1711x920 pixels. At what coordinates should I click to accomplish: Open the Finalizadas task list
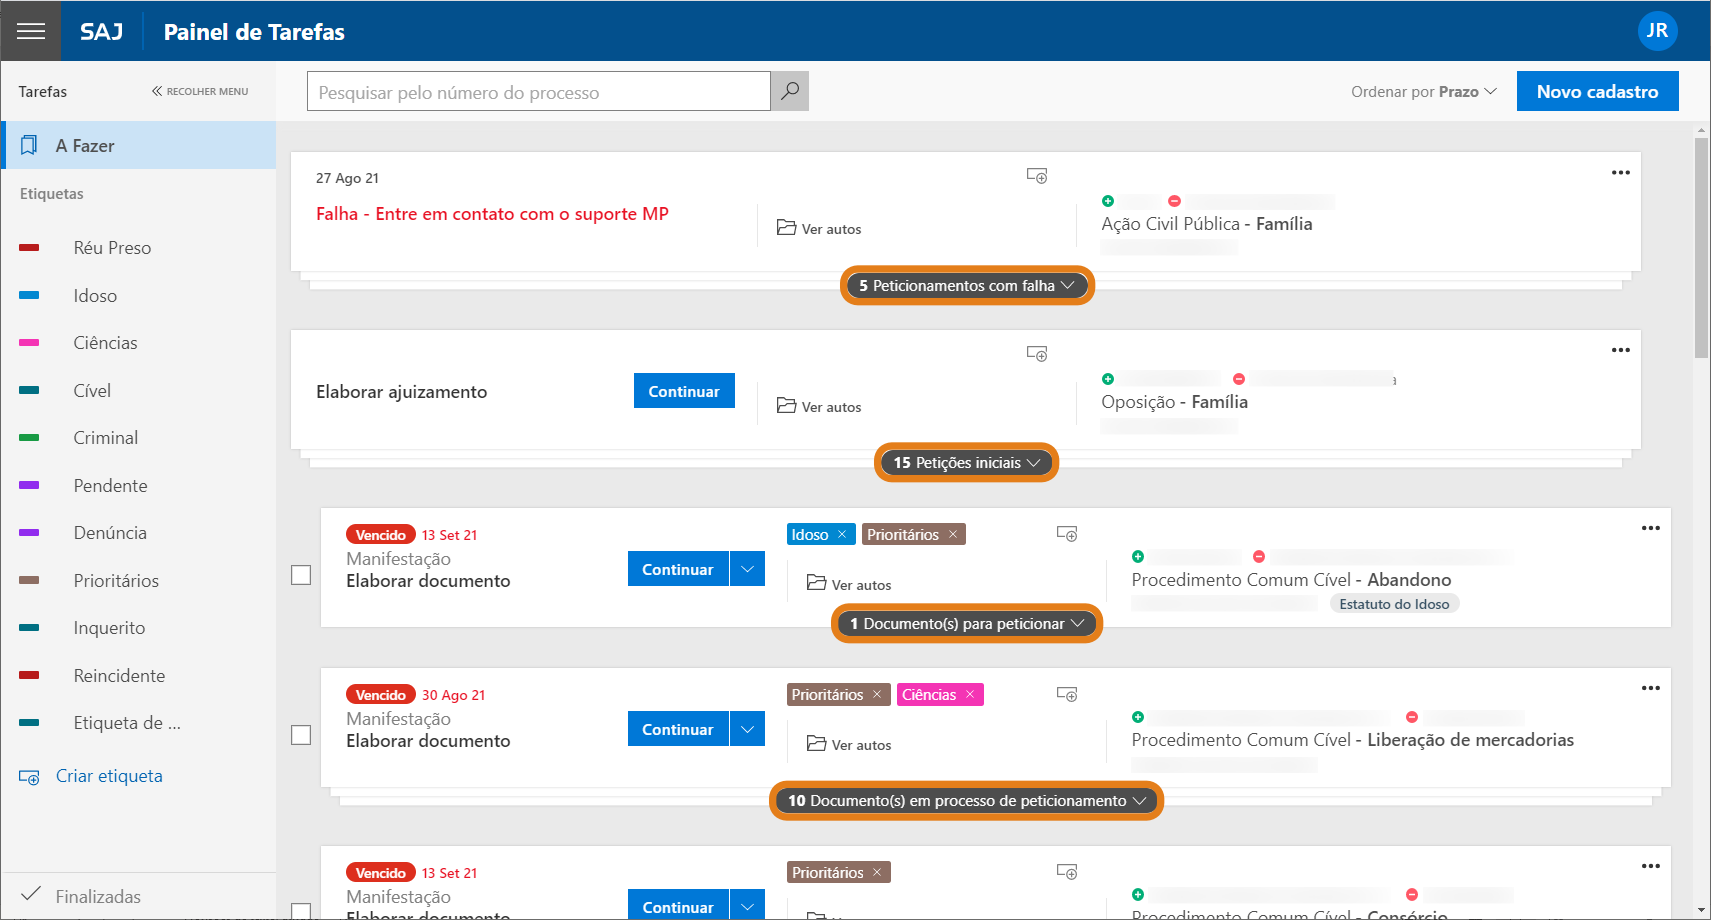click(98, 896)
